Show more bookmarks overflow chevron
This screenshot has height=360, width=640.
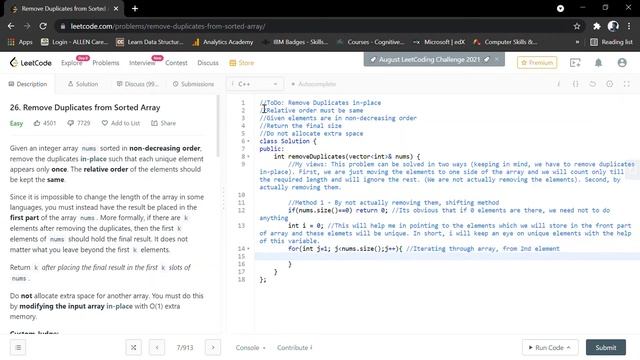(577, 42)
